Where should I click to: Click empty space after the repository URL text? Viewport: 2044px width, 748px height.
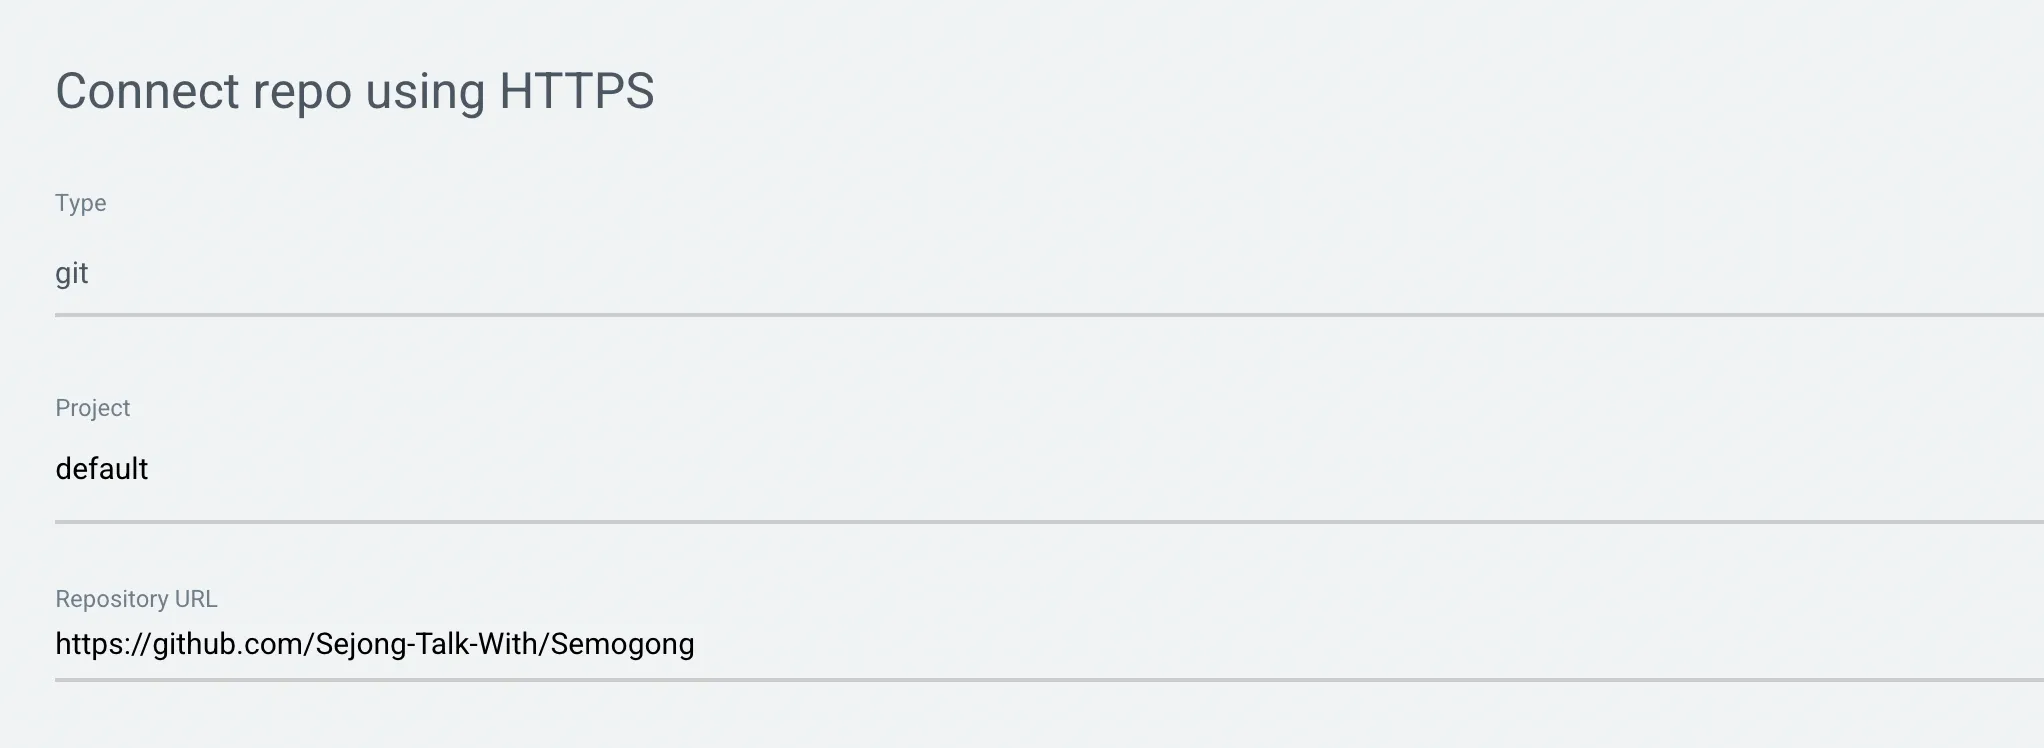1300,644
